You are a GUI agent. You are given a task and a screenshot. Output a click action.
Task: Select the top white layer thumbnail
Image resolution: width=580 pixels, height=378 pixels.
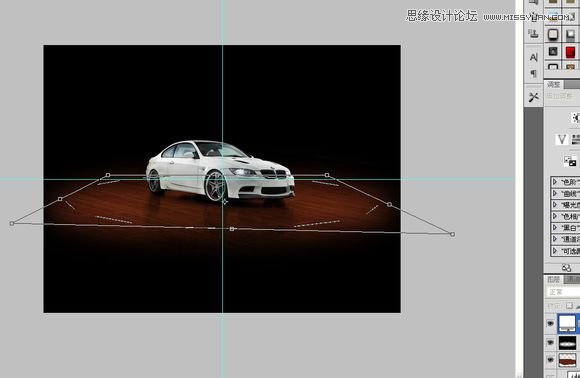[567, 323]
